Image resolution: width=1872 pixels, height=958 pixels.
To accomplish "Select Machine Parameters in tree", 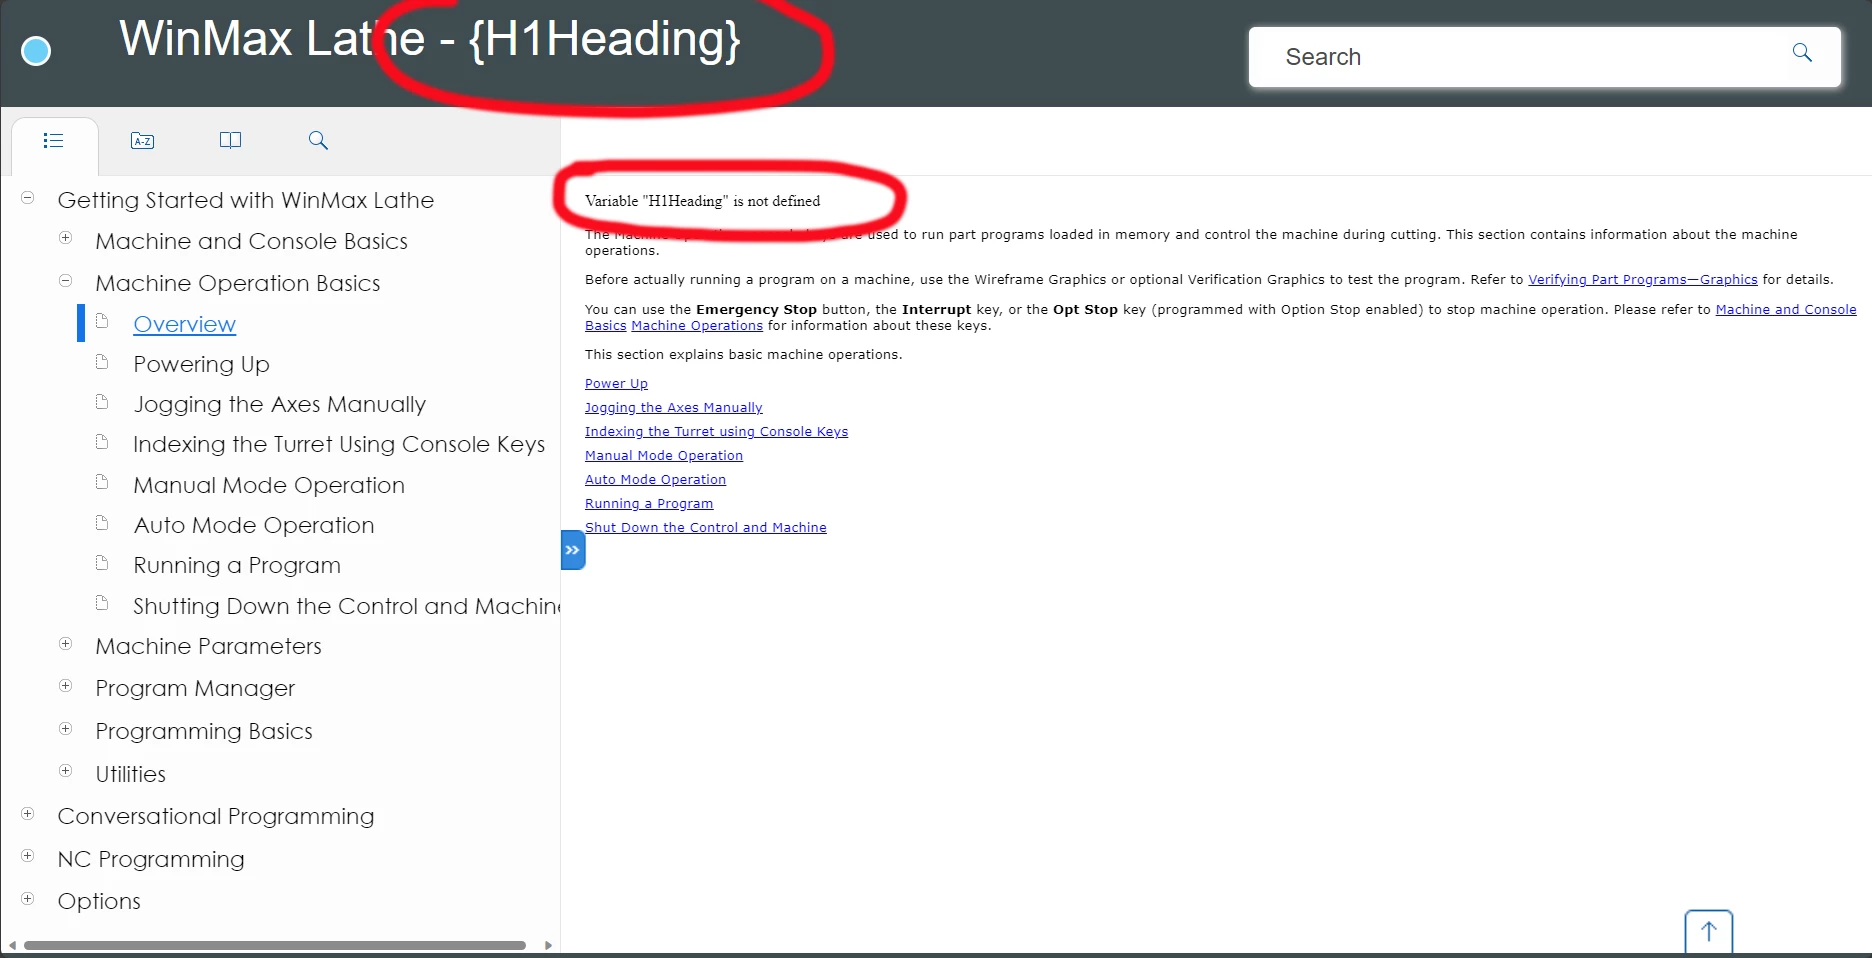I will 209,646.
